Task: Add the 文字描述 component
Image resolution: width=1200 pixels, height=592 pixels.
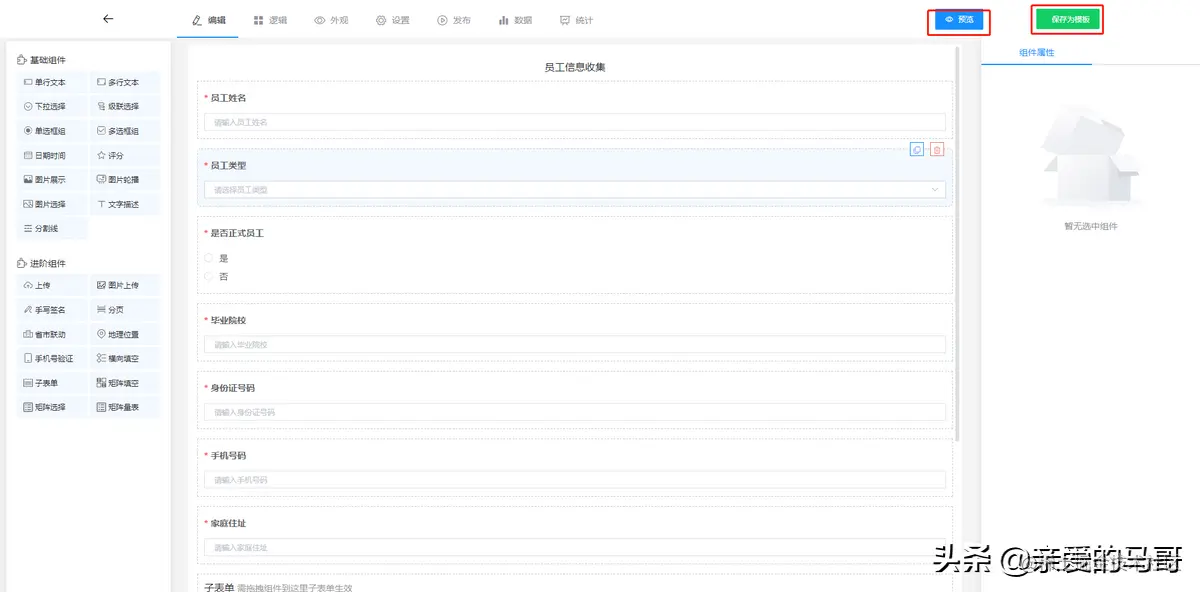Action: (x=125, y=204)
